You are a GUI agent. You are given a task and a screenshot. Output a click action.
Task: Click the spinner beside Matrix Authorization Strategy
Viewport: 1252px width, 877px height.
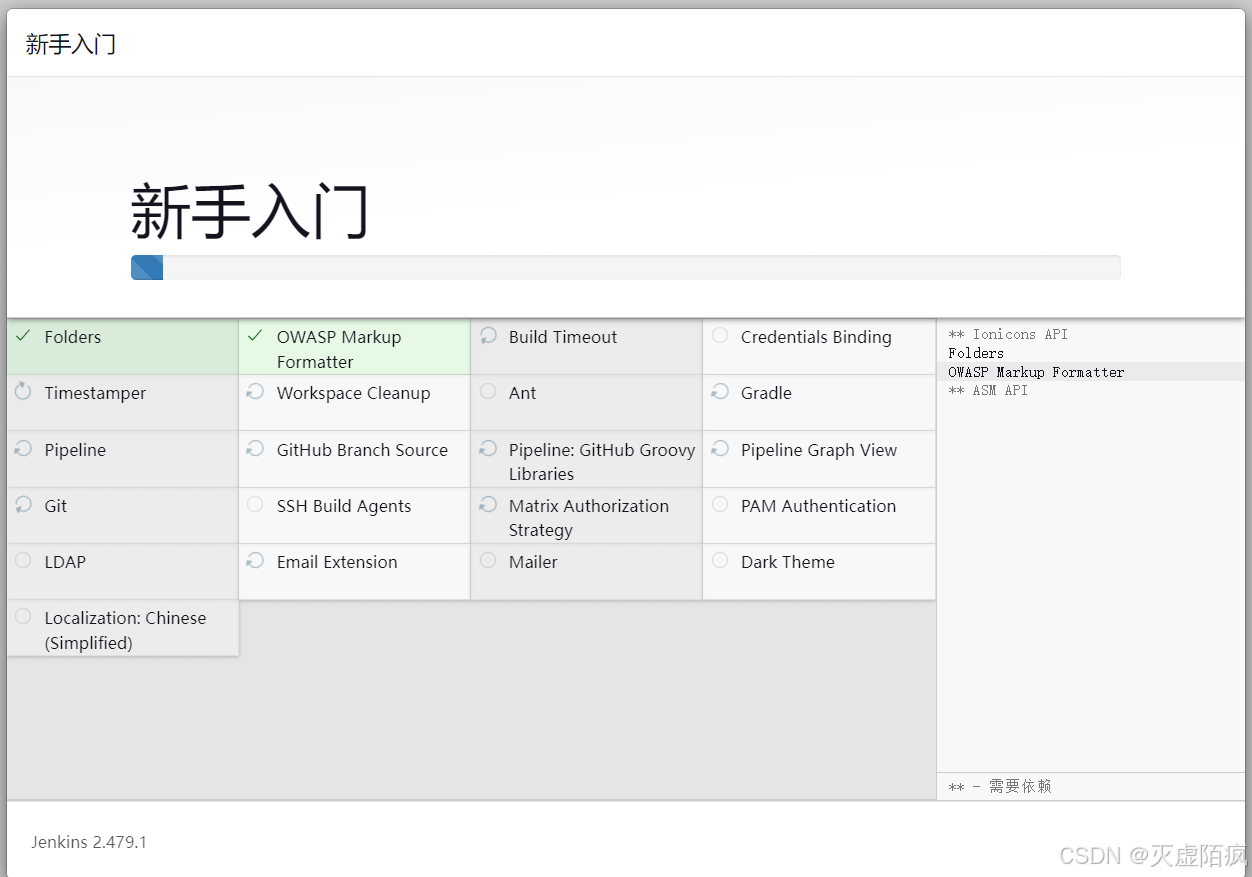tap(488, 504)
